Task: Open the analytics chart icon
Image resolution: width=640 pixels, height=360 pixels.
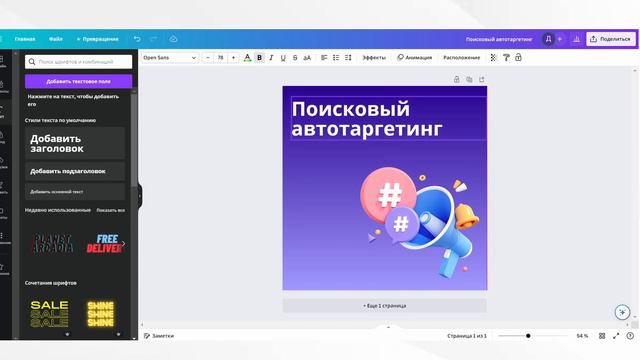Action: pyautogui.click(x=576, y=39)
